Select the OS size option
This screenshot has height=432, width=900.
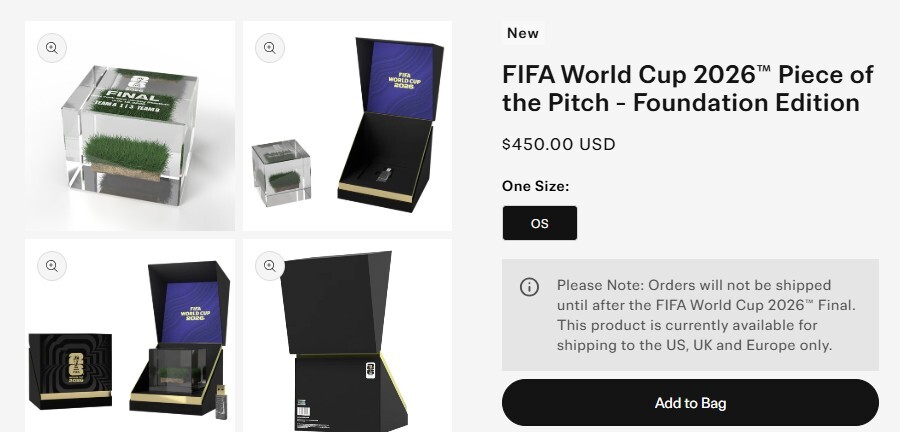[x=540, y=223]
